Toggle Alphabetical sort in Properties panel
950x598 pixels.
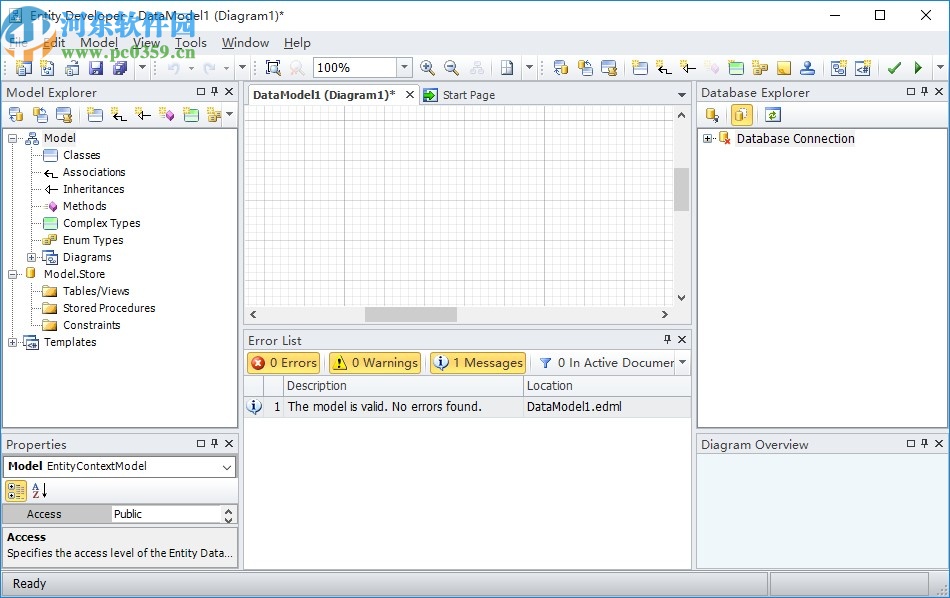coord(39,491)
